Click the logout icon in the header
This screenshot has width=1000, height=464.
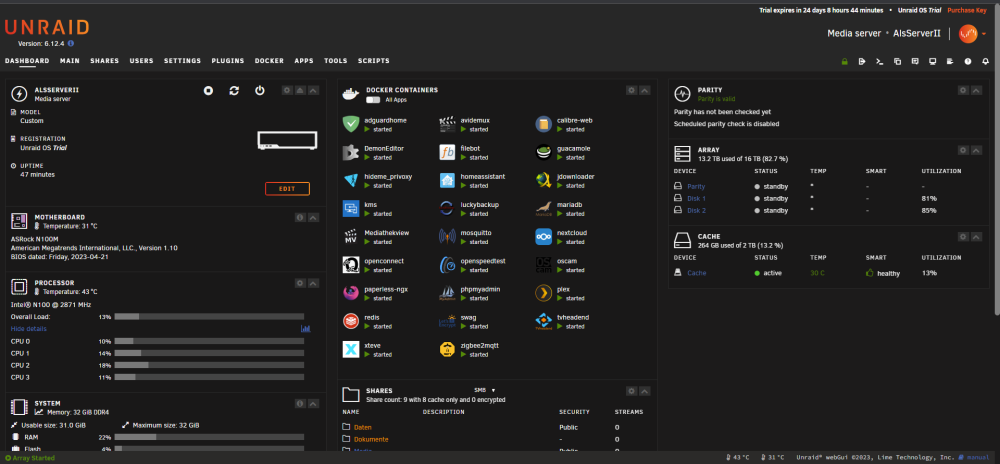pos(862,62)
